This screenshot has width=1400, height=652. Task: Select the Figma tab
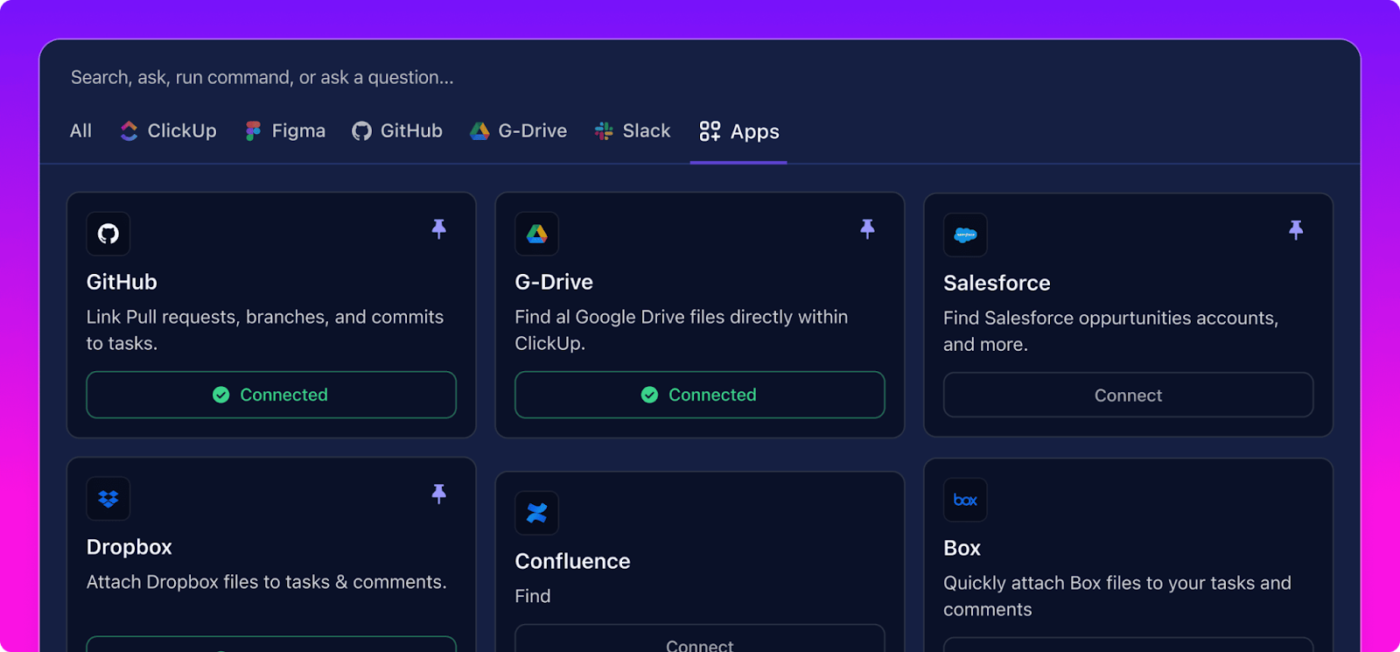(x=285, y=131)
